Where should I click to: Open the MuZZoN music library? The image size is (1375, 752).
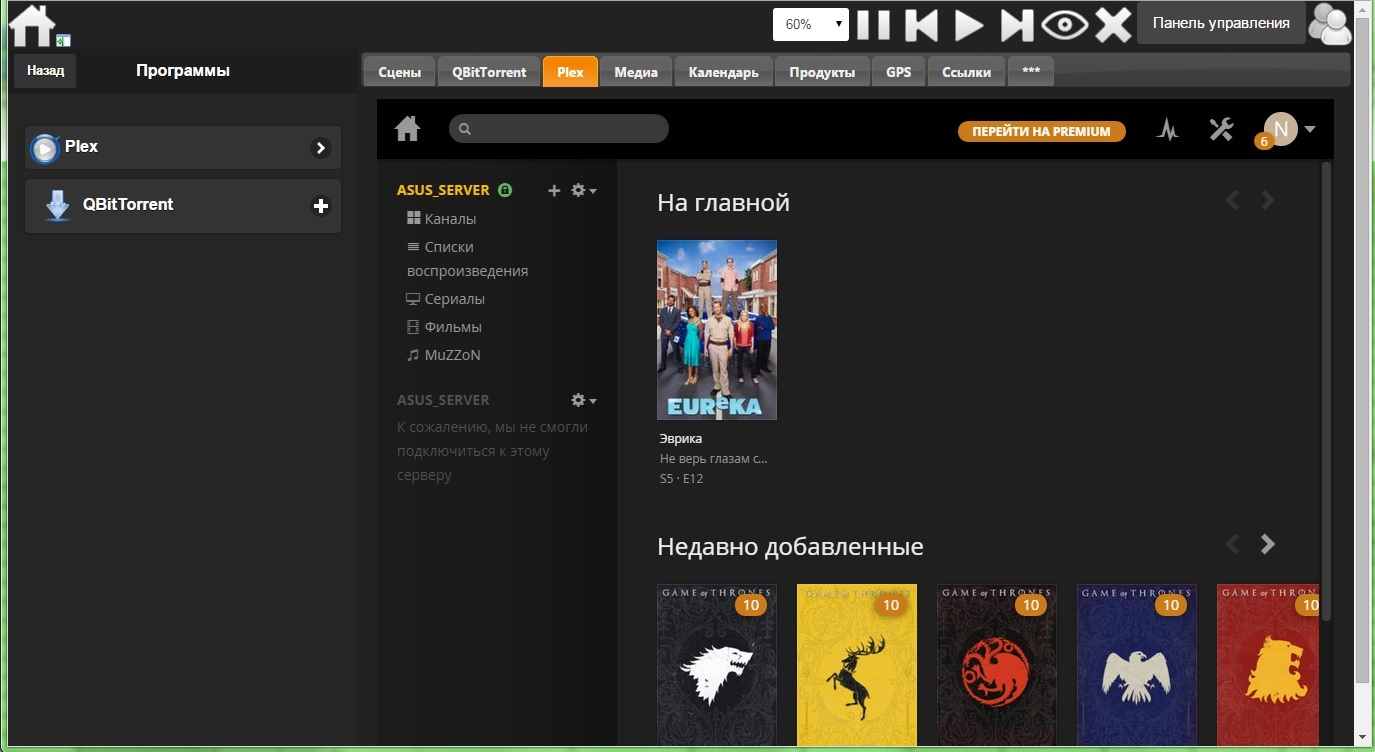450,354
